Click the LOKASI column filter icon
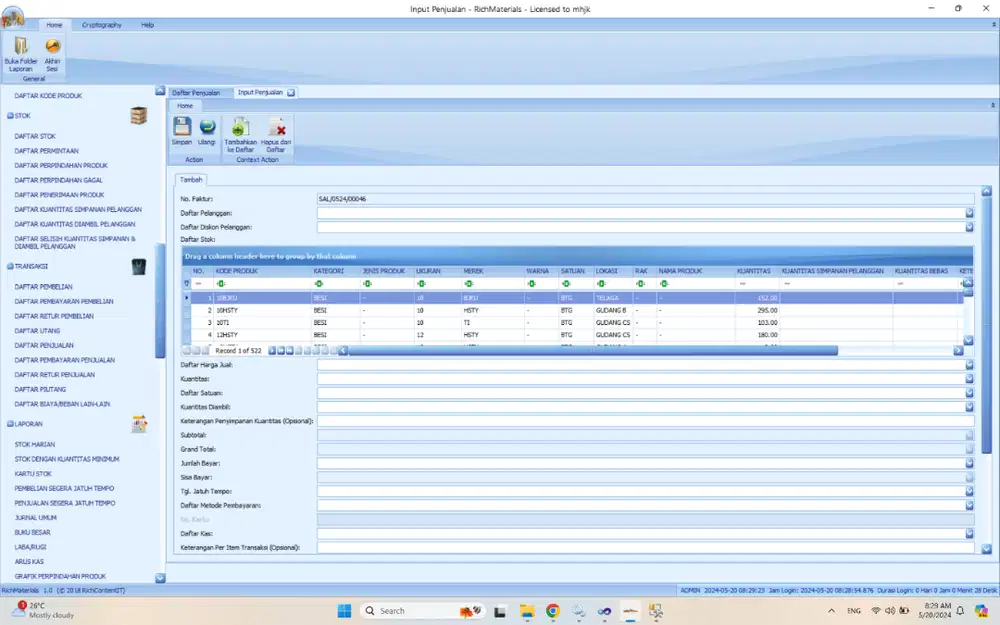This screenshot has width=1000, height=625. (601, 284)
